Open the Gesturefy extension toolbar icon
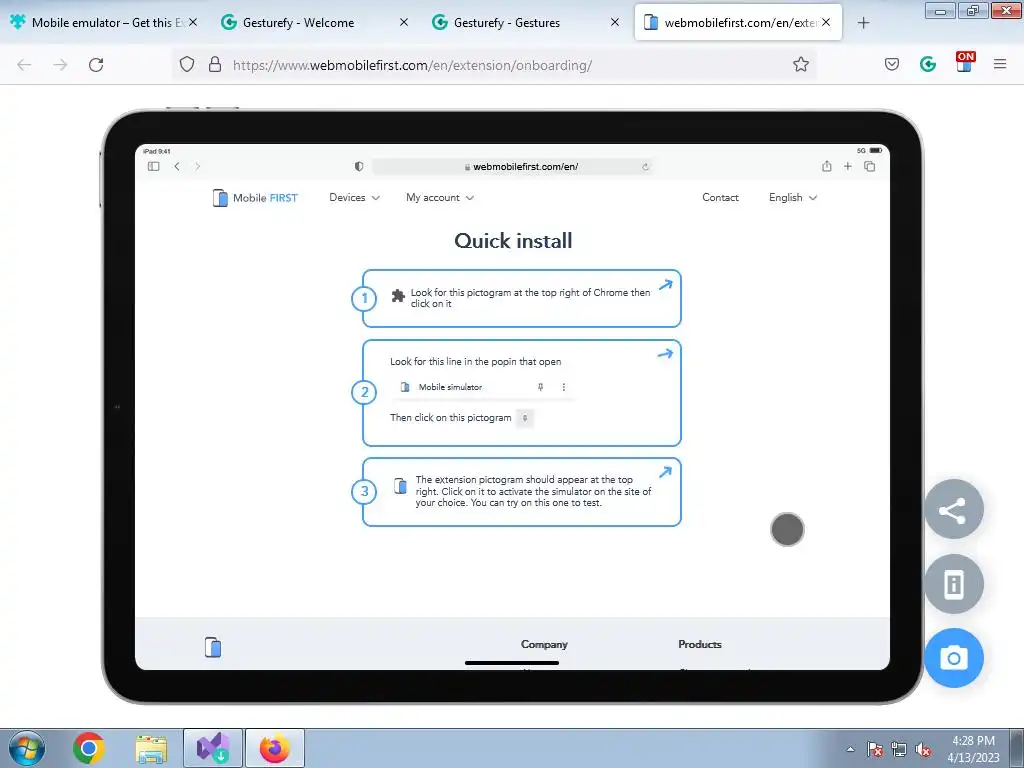The height and width of the screenshot is (768, 1024). [928, 64]
